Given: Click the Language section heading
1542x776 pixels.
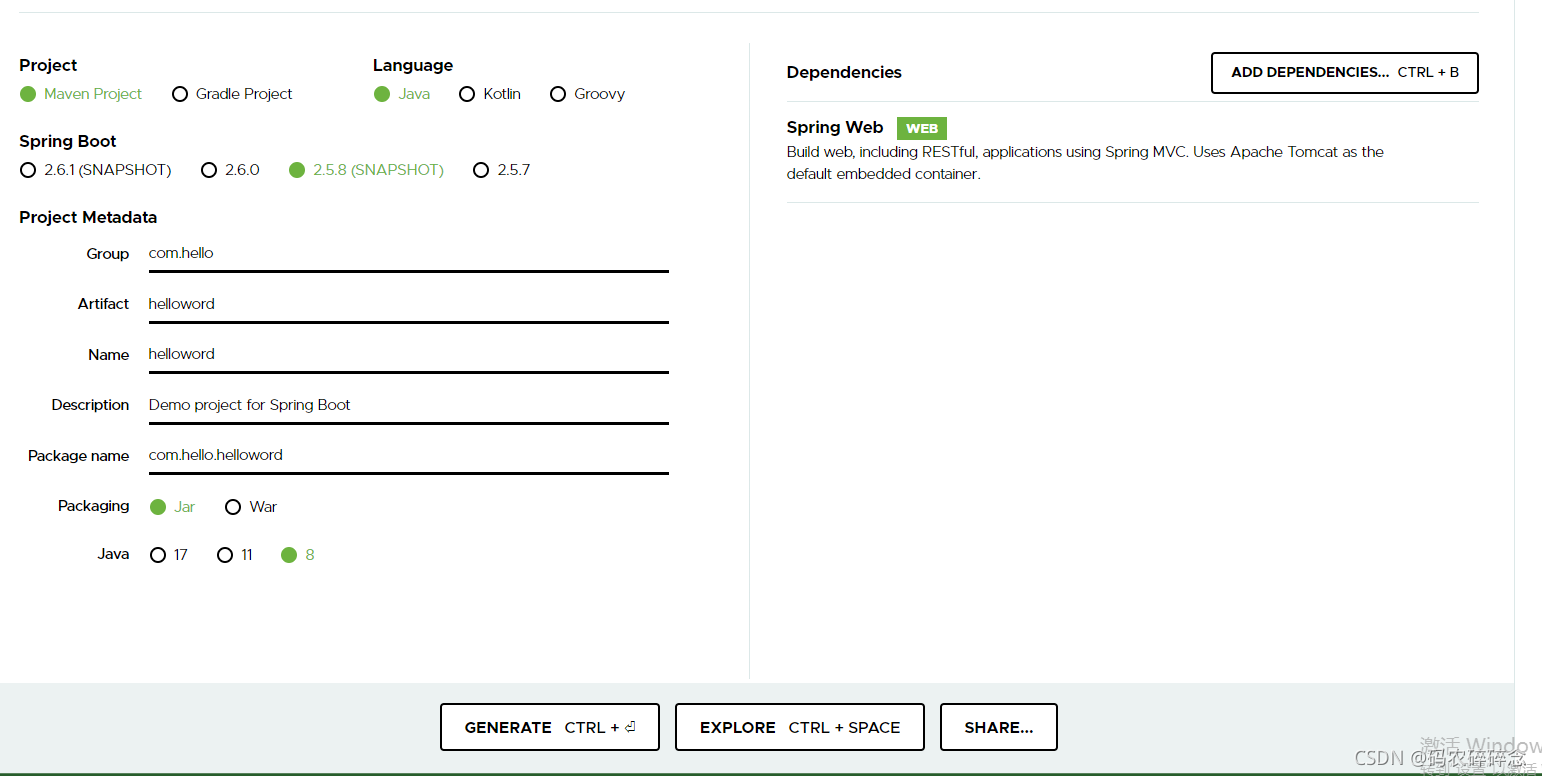Looking at the screenshot, I should point(413,65).
